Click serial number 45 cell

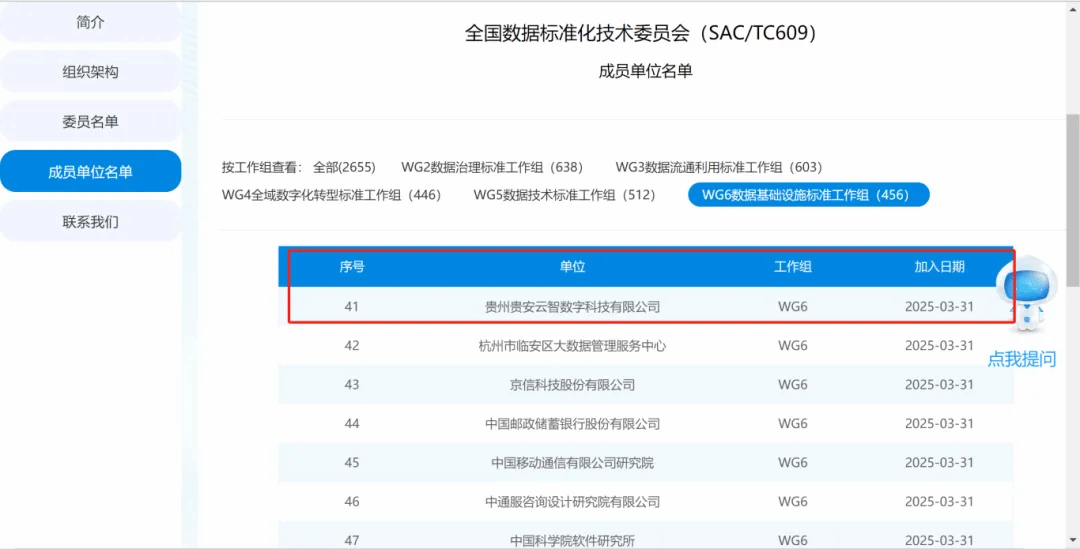tap(352, 463)
